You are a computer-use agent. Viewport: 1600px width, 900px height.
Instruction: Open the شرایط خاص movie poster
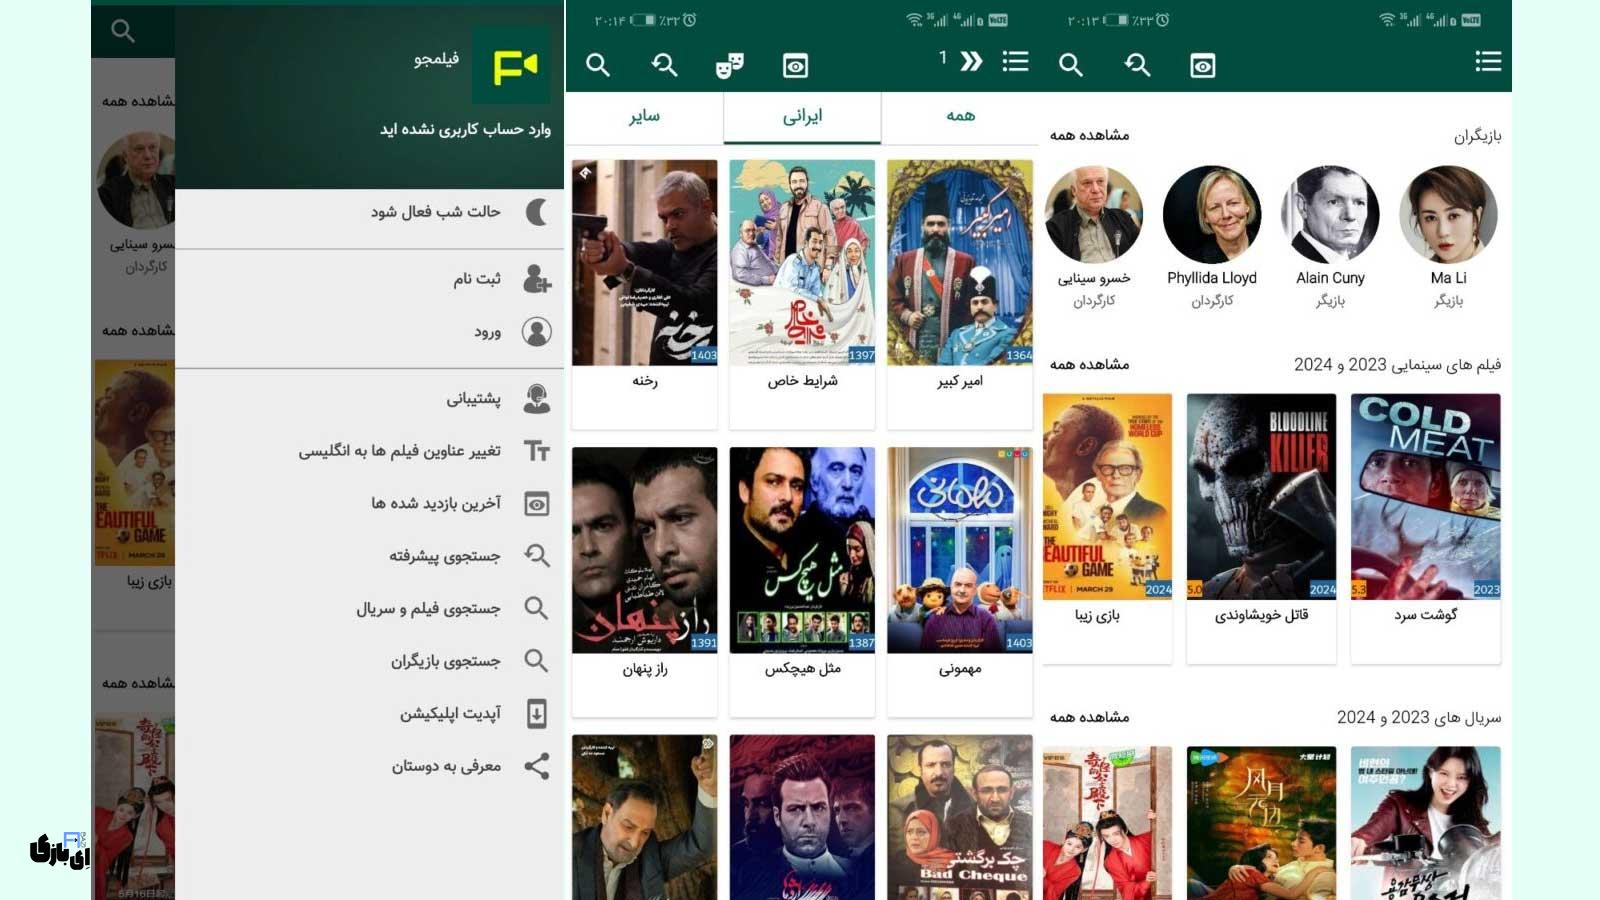click(802, 263)
